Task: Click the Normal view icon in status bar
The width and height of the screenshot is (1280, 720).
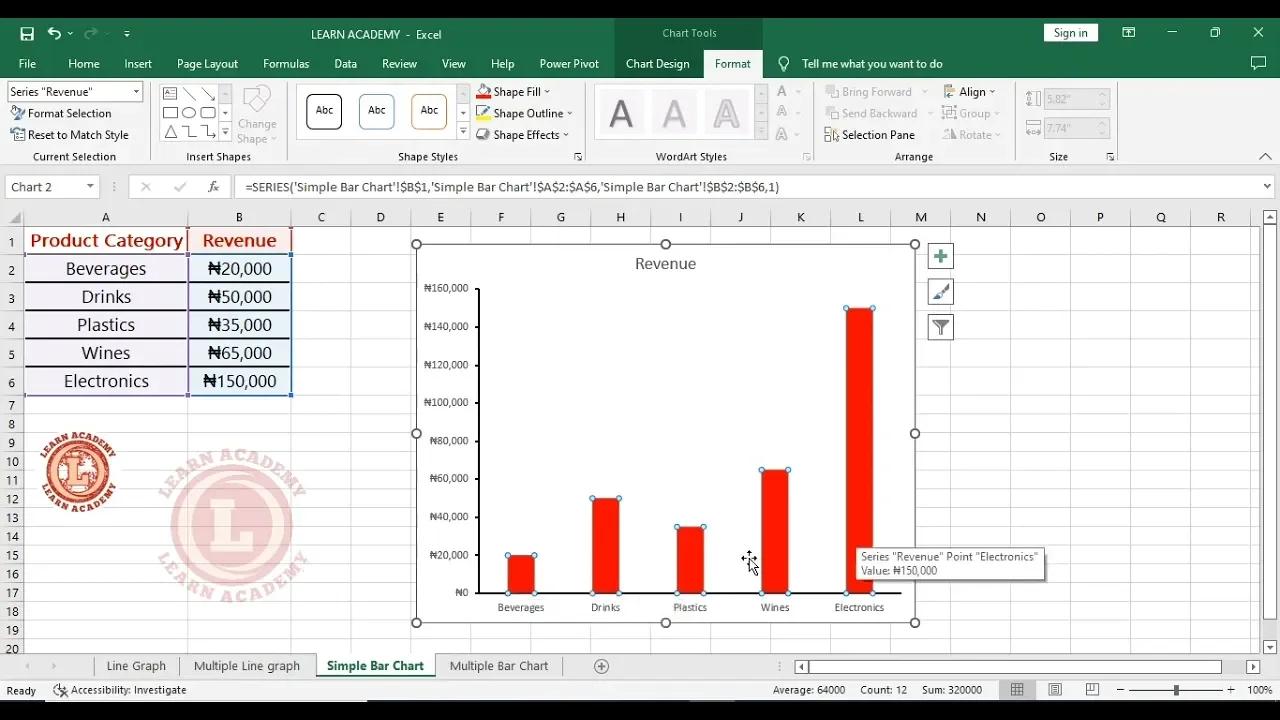Action: click(1017, 689)
